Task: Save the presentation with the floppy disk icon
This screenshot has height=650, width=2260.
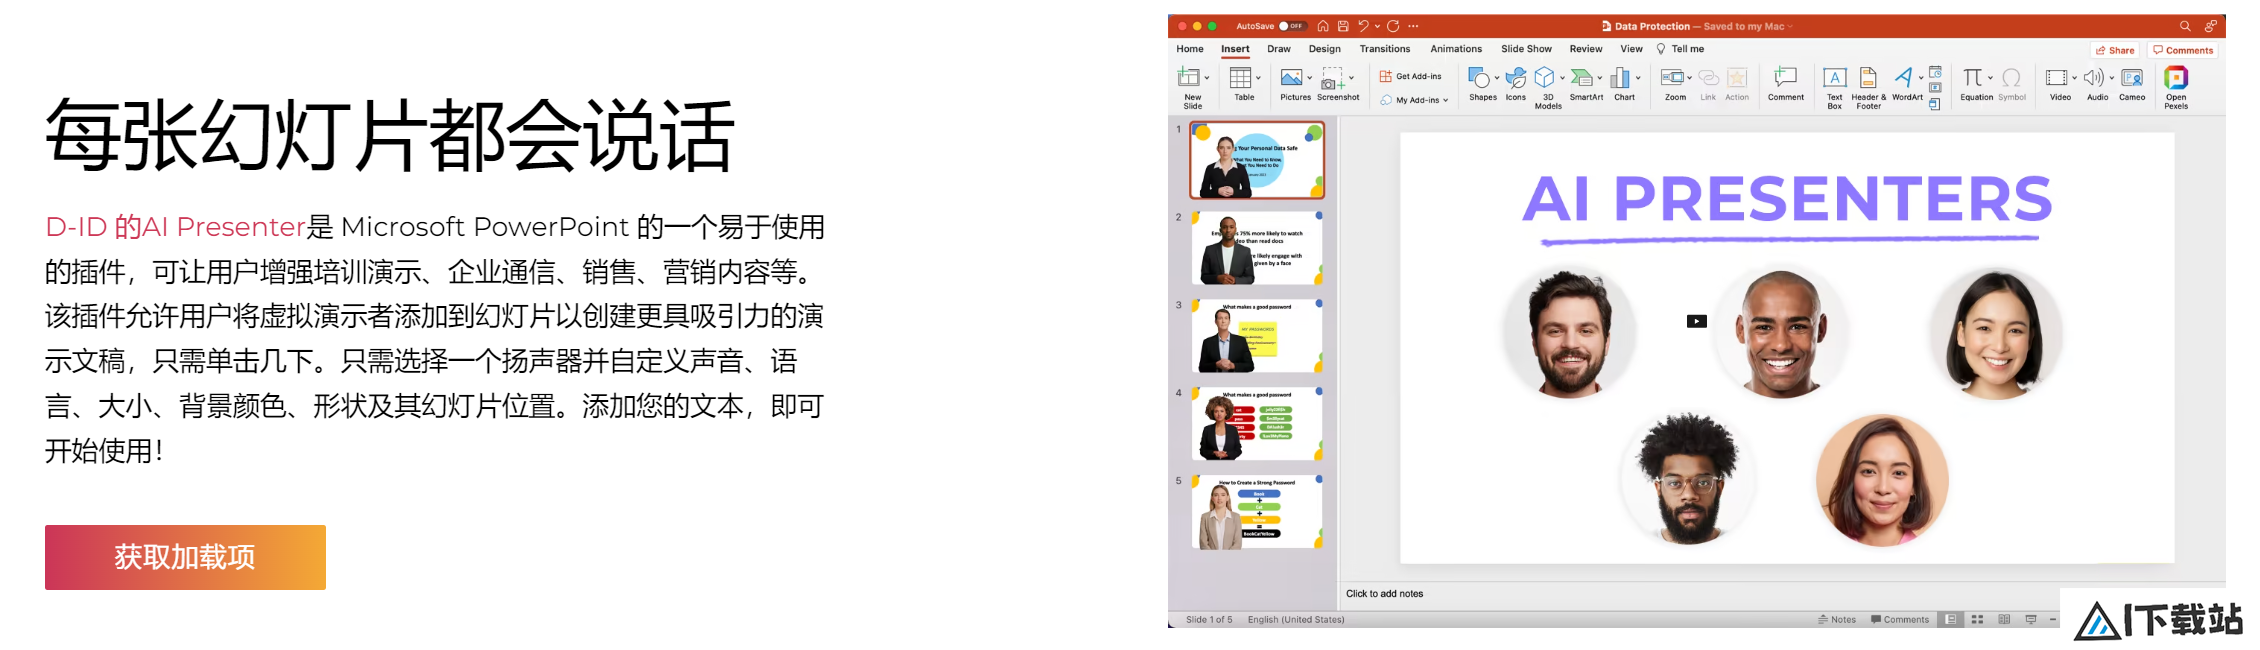Action: (x=1343, y=26)
